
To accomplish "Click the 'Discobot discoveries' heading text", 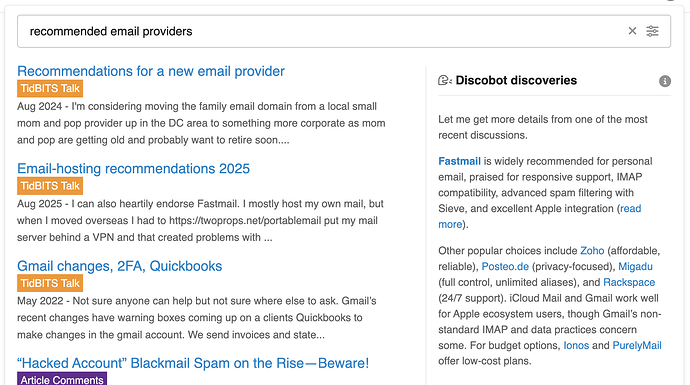I will (516, 80).
